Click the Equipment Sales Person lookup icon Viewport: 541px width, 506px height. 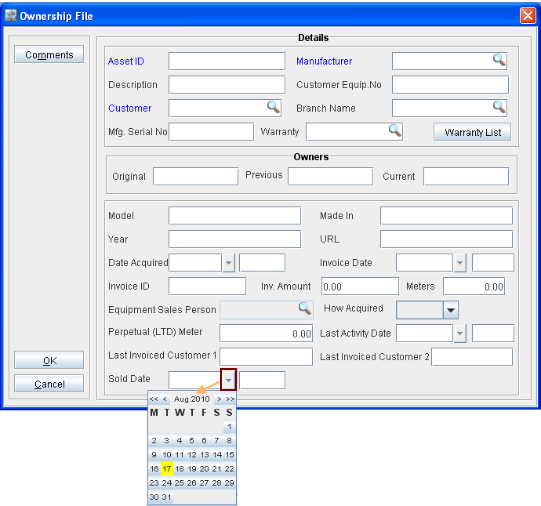(305, 308)
